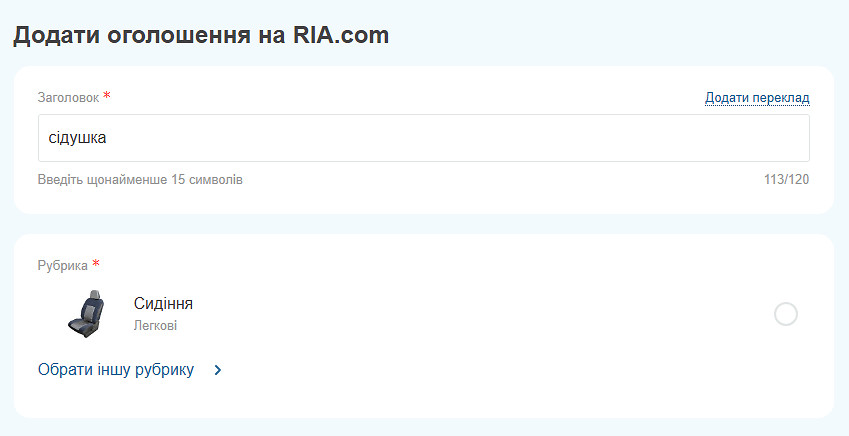Click the empty right part of title input
Image resolution: width=849 pixels, height=436 pixels.
pyautogui.click(x=650, y=138)
